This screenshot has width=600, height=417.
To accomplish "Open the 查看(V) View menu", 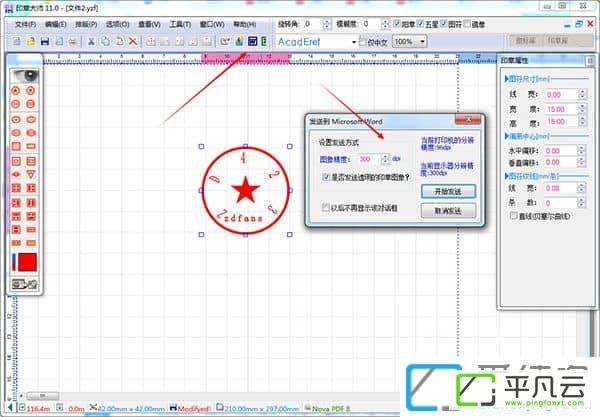I will coord(149,24).
